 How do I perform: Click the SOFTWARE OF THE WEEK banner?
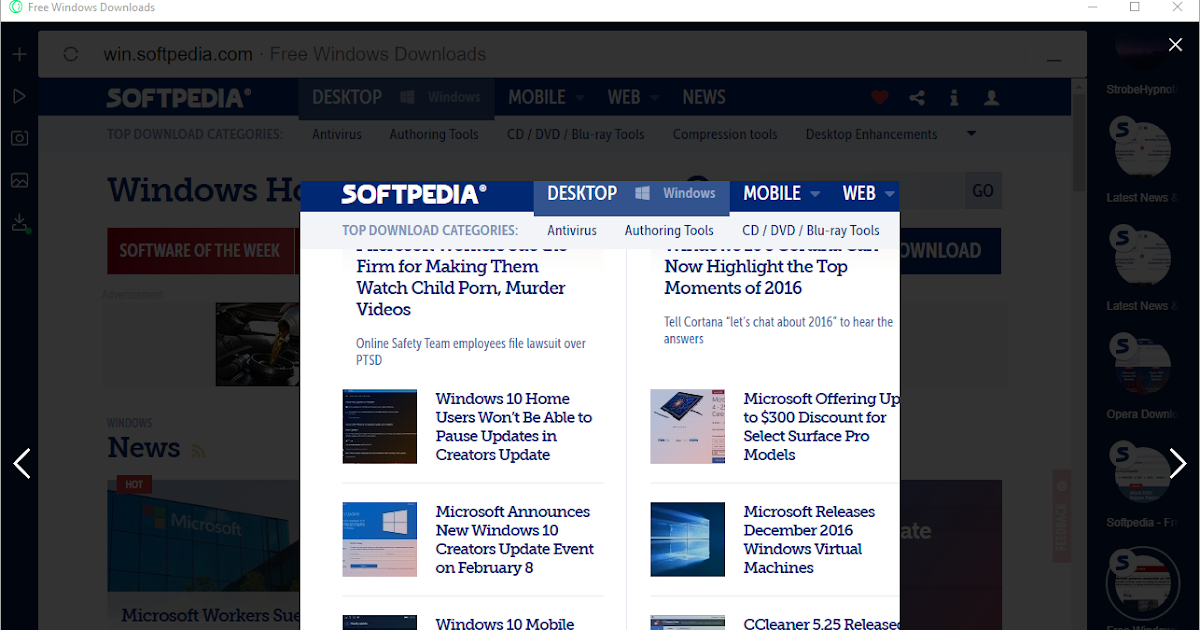[200, 251]
